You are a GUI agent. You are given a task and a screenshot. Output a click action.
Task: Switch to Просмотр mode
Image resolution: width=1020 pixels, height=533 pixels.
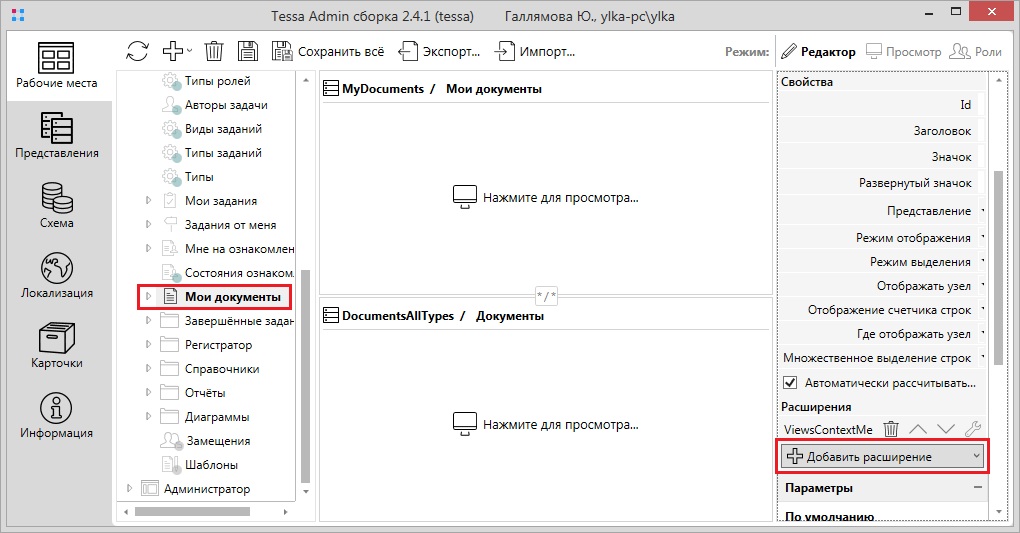[903, 51]
